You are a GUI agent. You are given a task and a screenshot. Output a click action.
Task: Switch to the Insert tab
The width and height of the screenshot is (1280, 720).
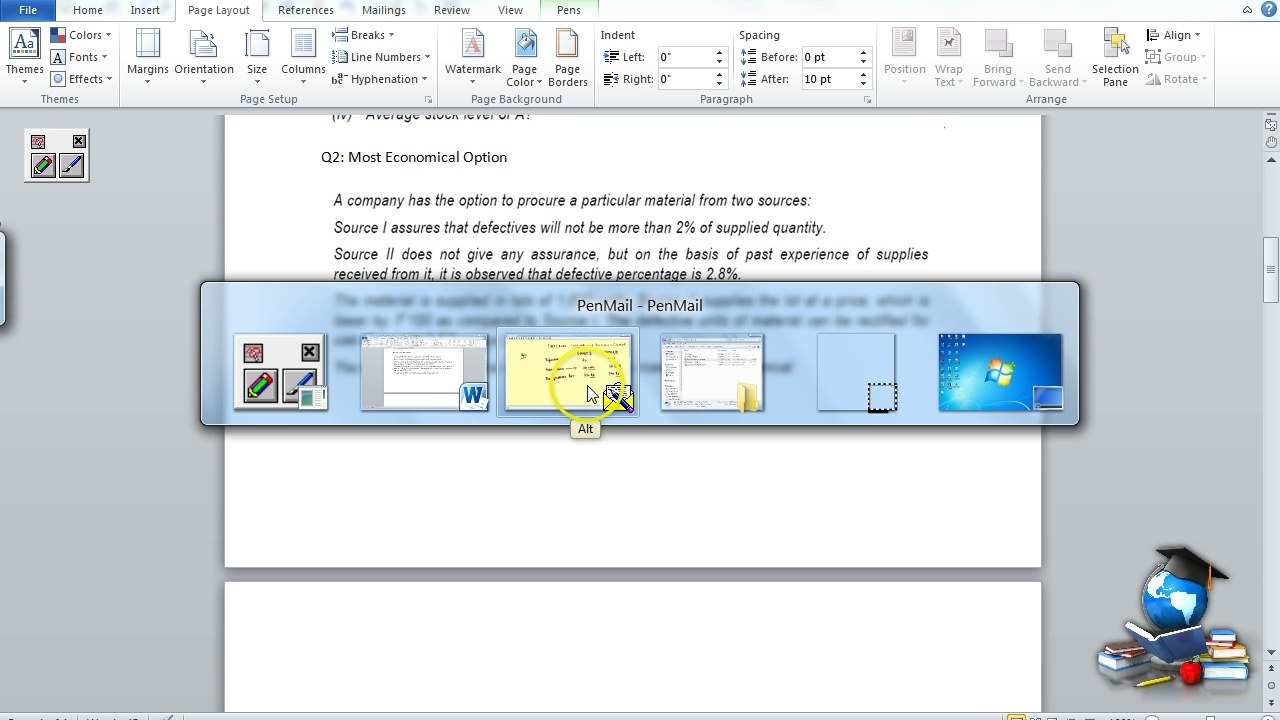coord(145,10)
